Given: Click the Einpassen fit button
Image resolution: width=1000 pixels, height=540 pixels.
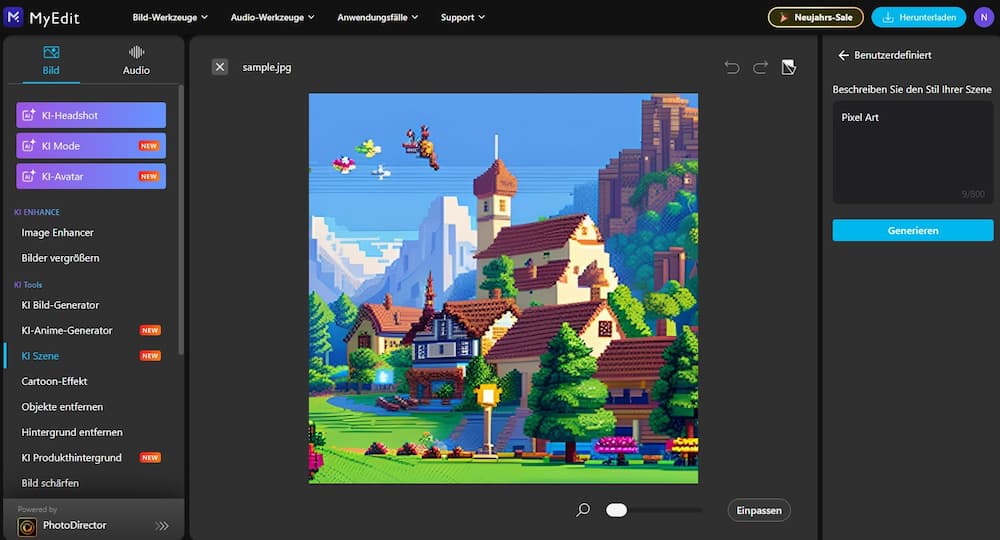Looking at the screenshot, I should coord(759,511).
